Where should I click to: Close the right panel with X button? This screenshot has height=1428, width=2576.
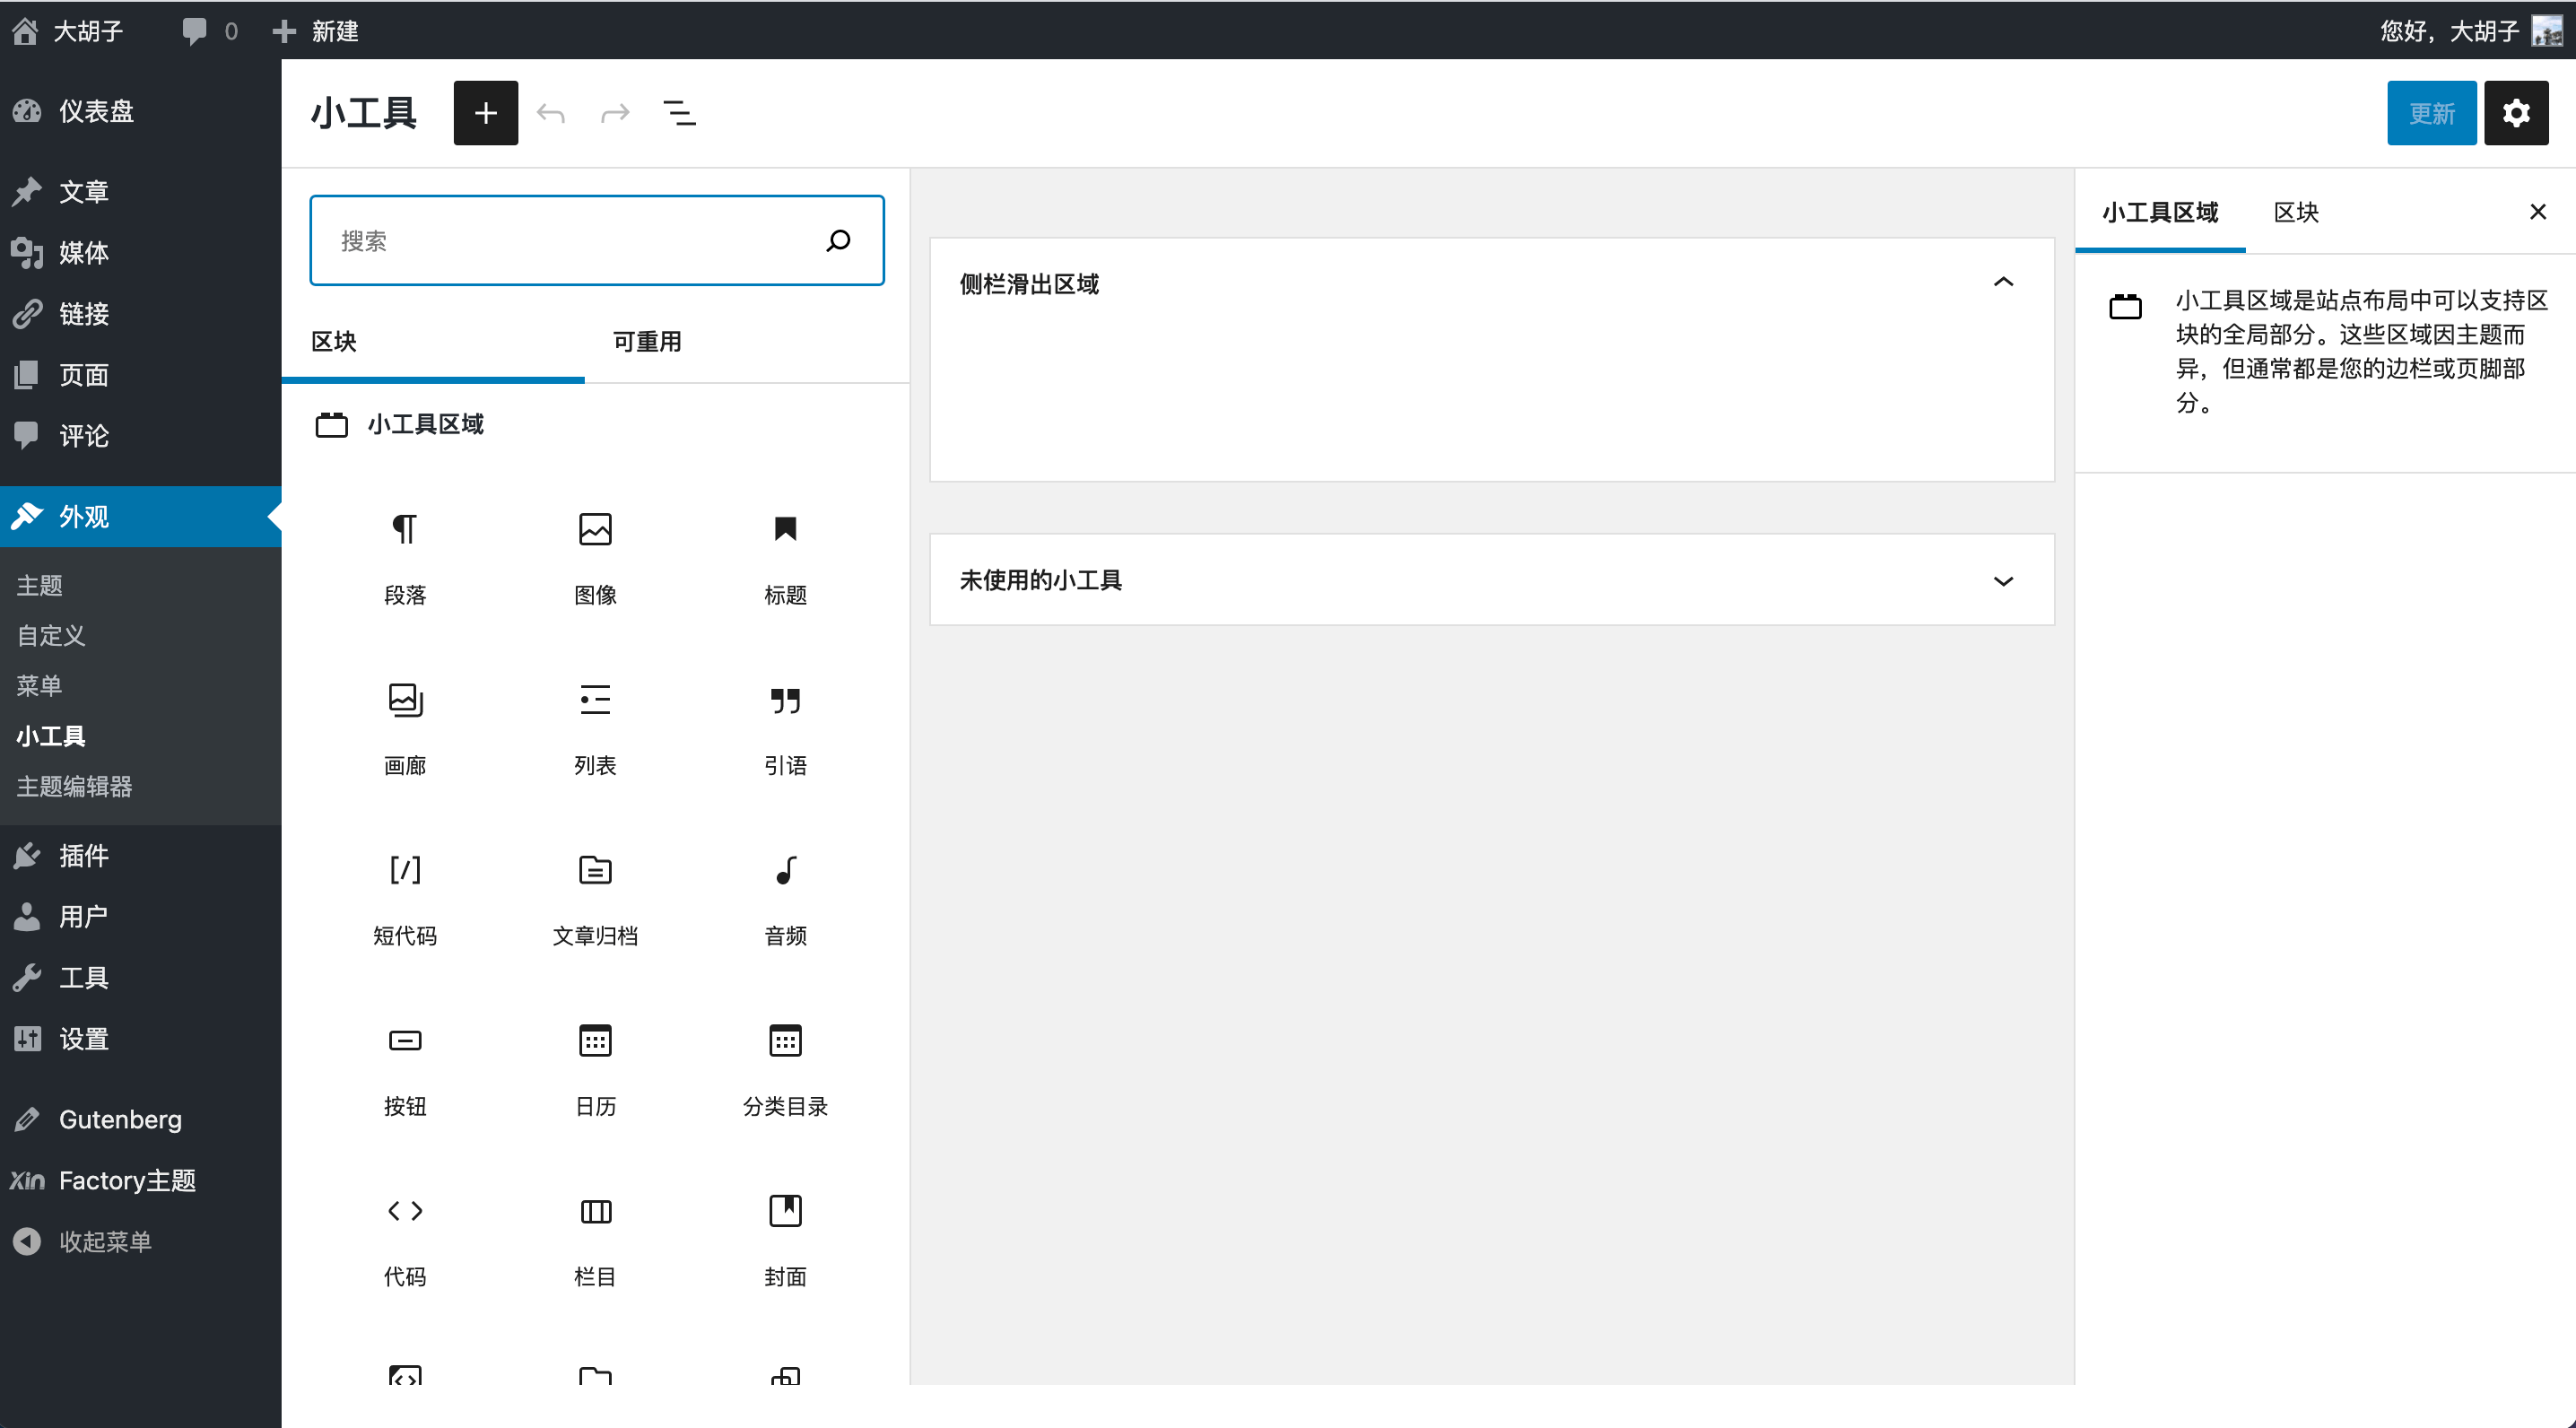point(2537,211)
